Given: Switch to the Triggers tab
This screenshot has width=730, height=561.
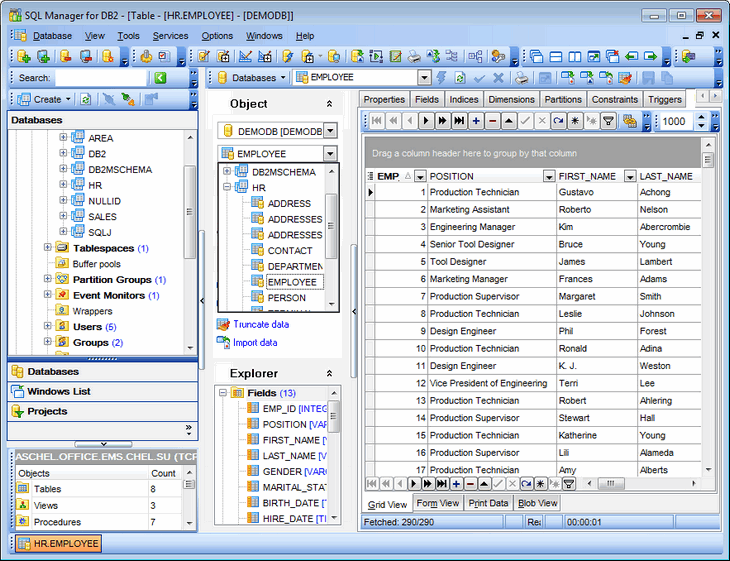Looking at the screenshot, I should click(x=664, y=99).
